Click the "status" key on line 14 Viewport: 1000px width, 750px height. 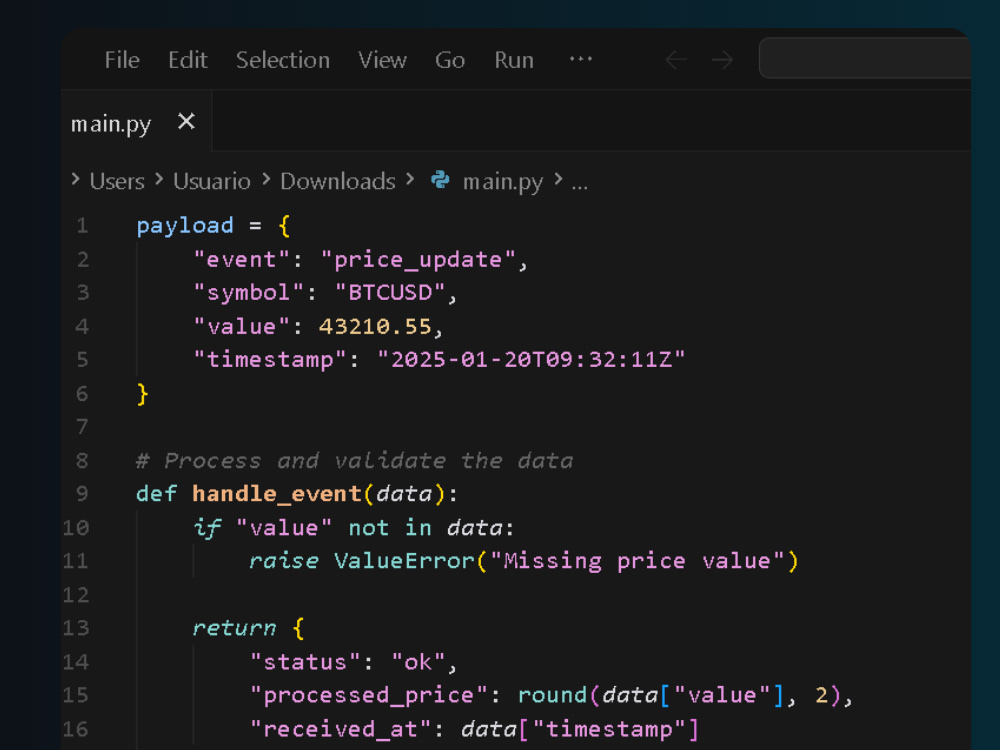[x=305, y=662]
